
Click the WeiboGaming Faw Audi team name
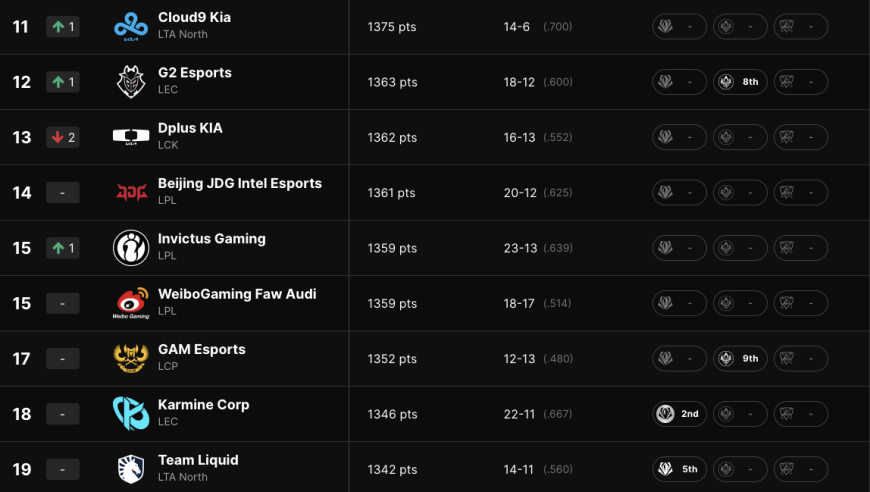tap(237, 294)
